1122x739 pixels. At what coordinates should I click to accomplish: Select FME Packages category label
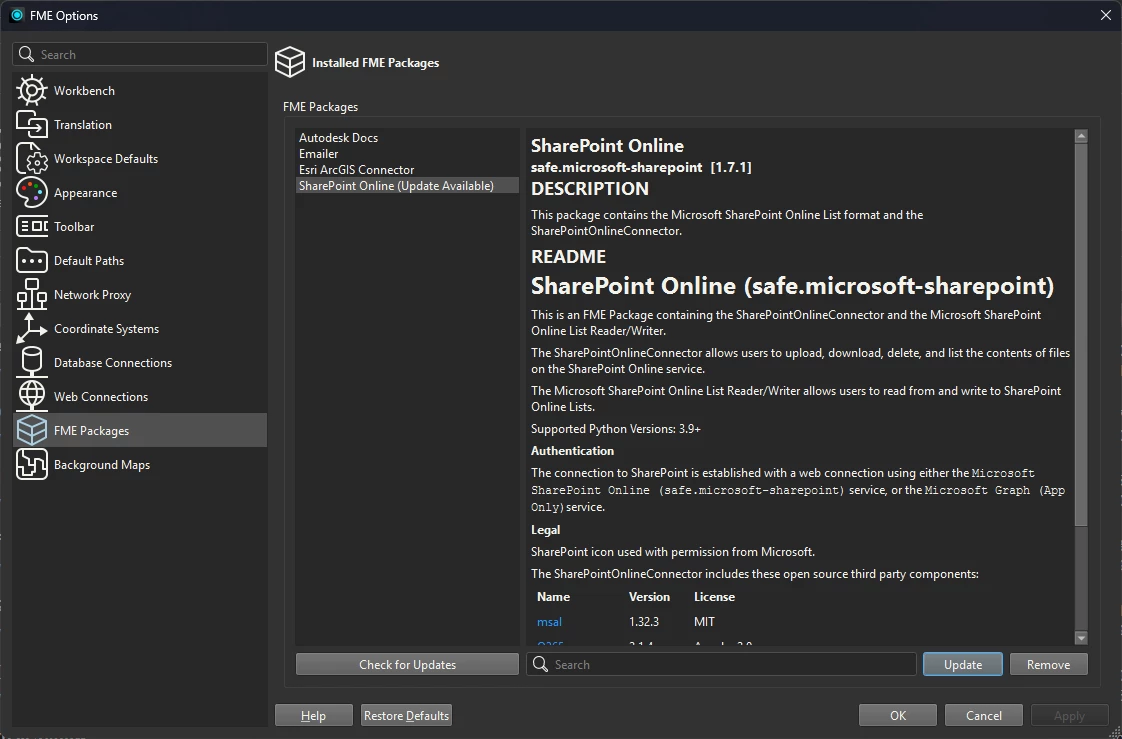pos(92,431)
